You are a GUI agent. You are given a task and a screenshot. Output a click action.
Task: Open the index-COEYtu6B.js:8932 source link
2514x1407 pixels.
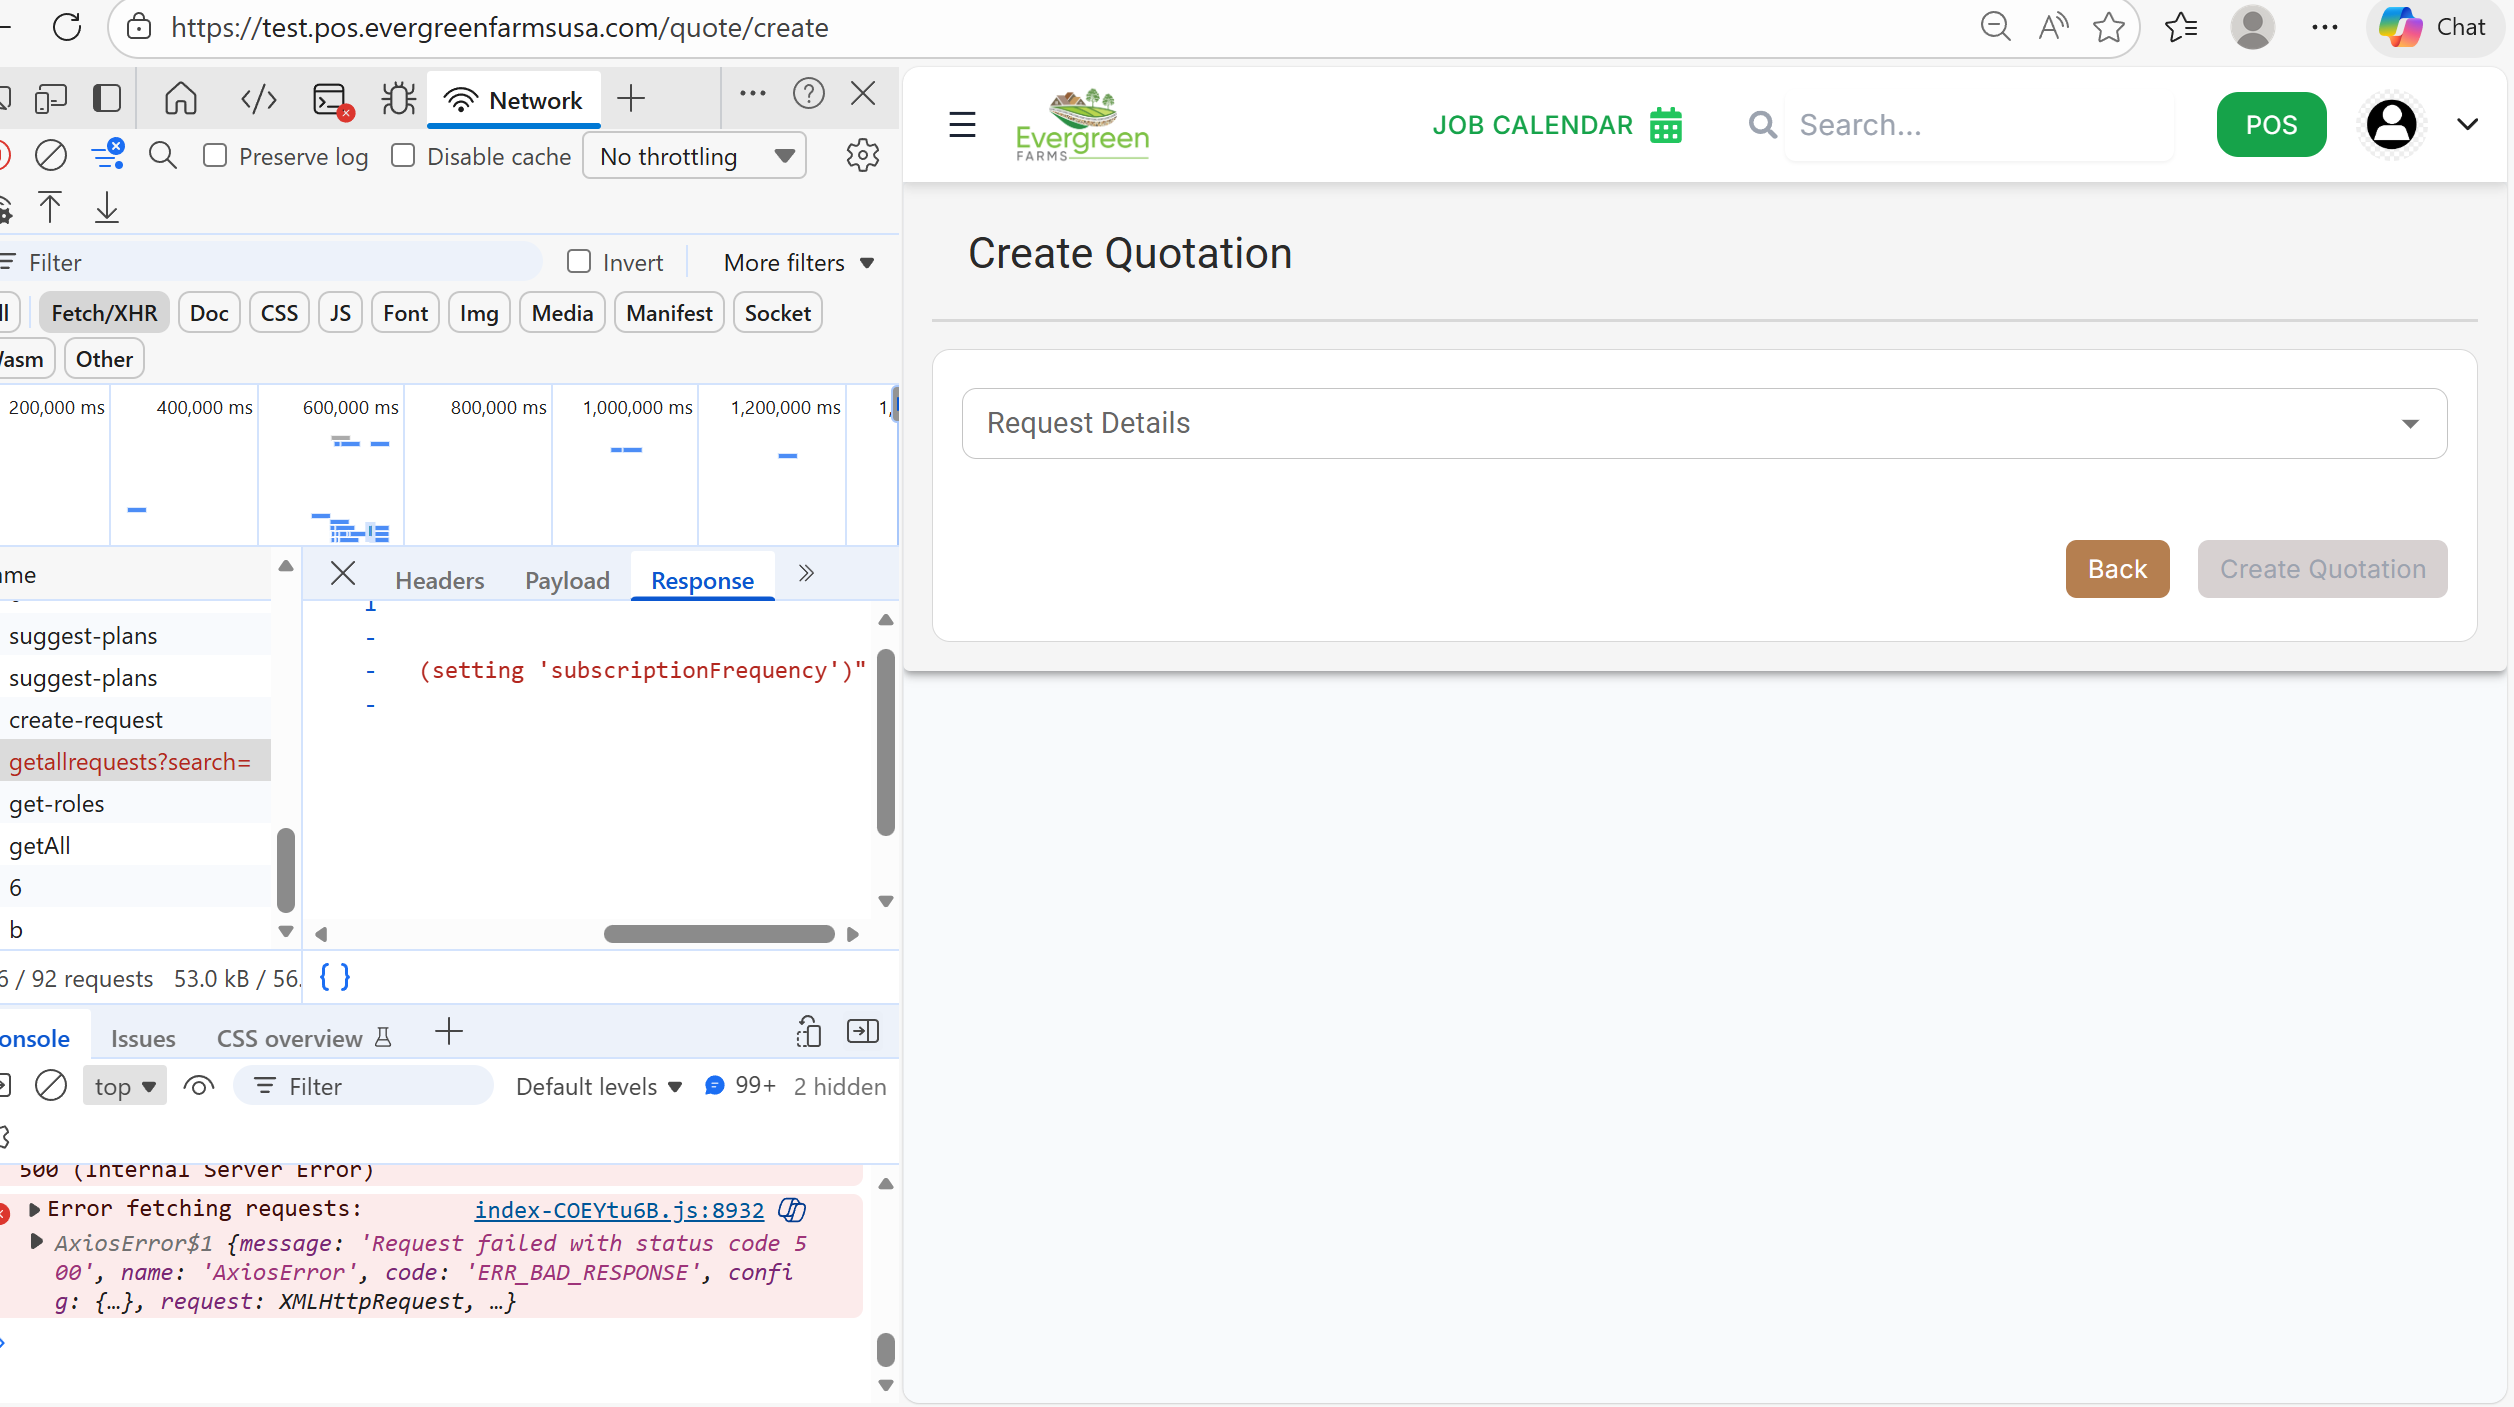[x=618, y=1210]
